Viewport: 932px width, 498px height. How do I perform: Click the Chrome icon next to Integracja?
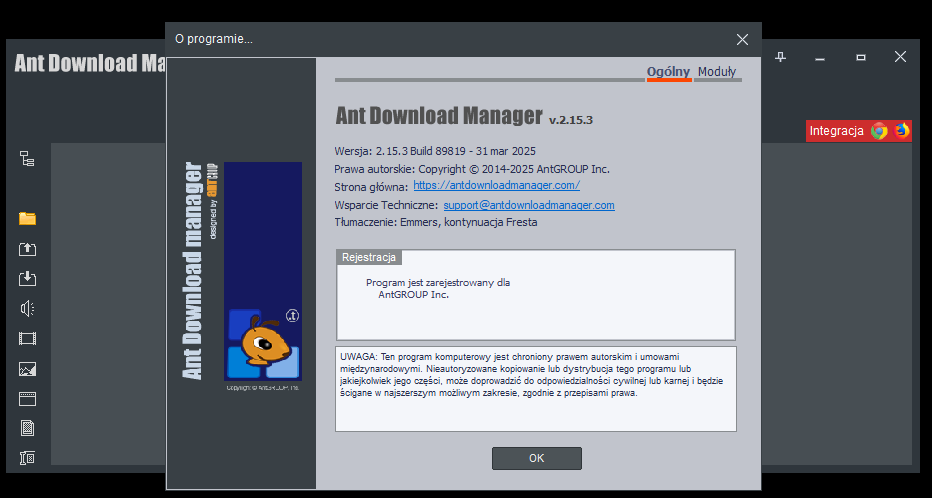pos(879,131)
